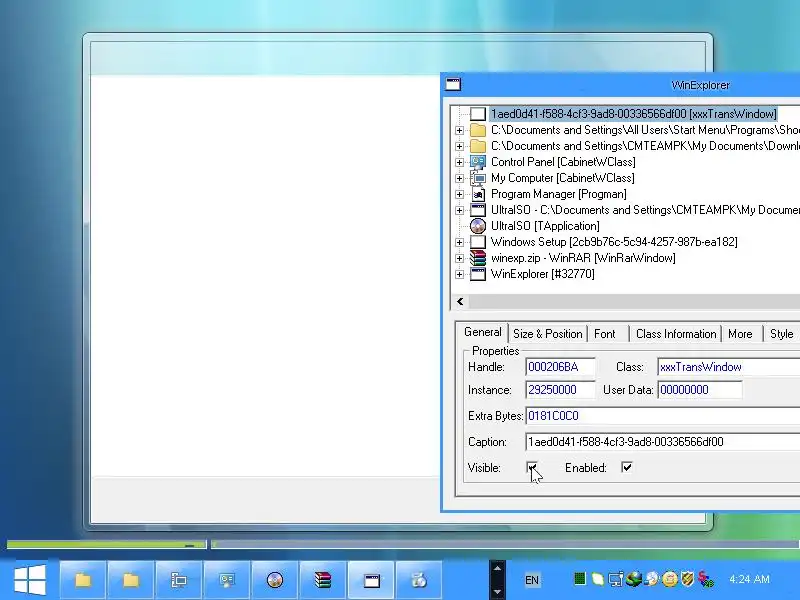The image size is (800, 600).
Task: Click the 4:24 AM clock
Action: click(x=749, y=579)
